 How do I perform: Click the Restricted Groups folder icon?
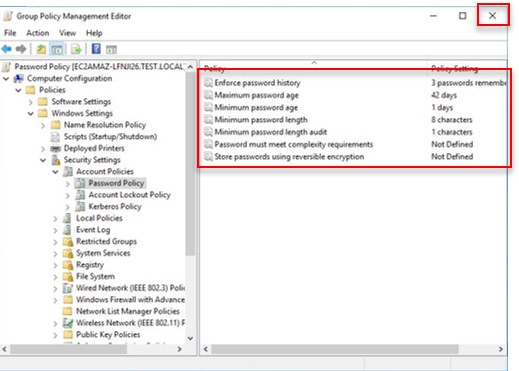68,241
